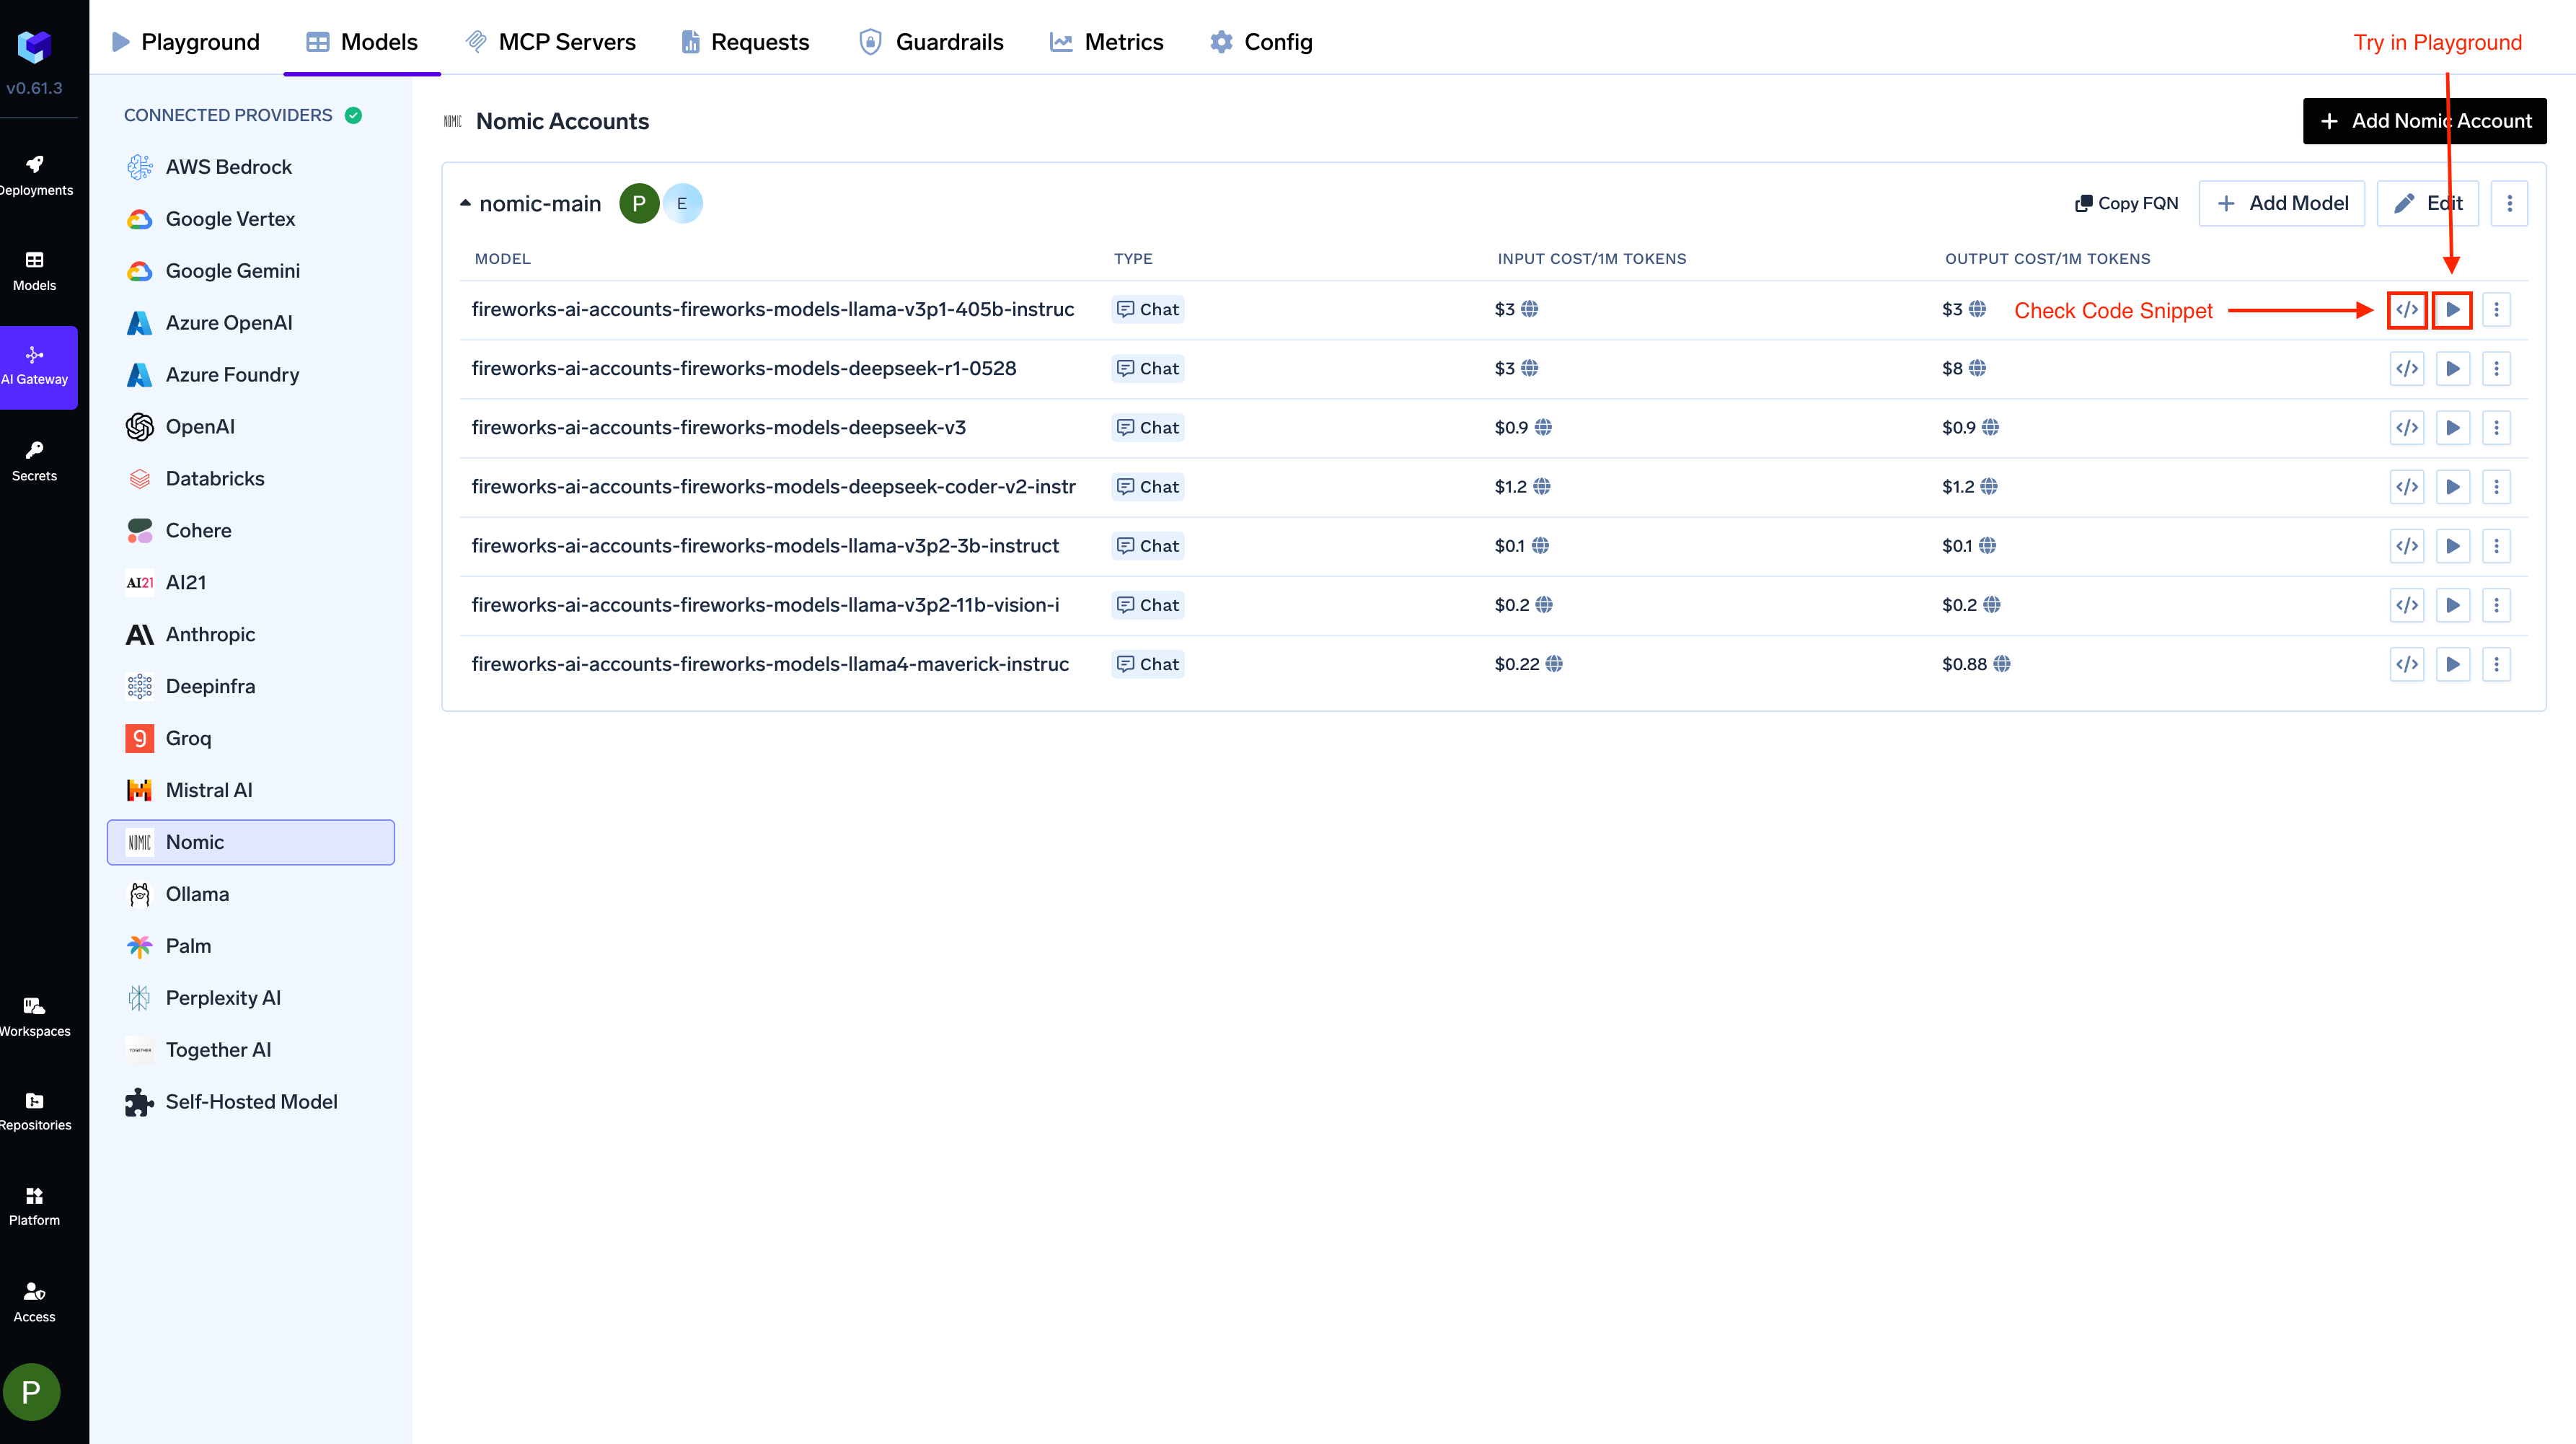Select Self-Hosted Model provider
The height and width of the screenshot is (1444, 2576).
(x=251, y=1103)
